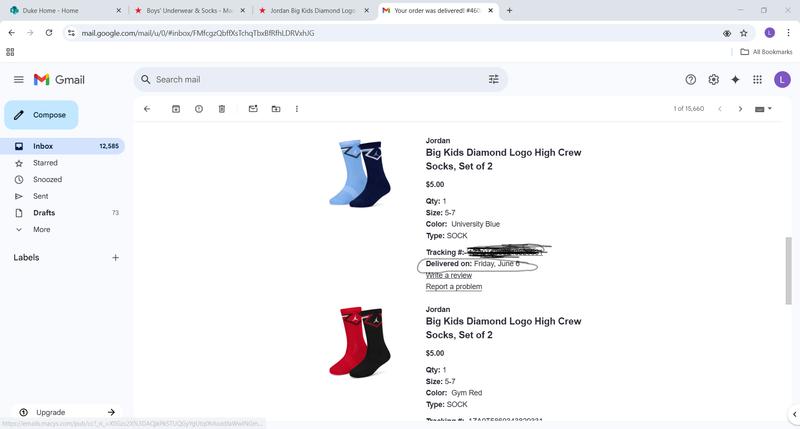Open tracking protection eye icon

(x=727, y=33)
